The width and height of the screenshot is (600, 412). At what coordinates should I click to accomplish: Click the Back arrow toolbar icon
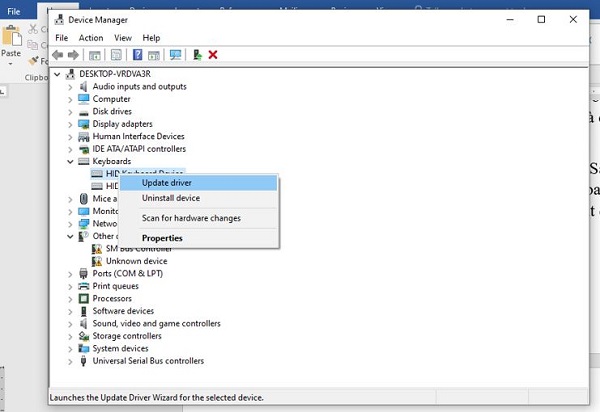[58, 55]
